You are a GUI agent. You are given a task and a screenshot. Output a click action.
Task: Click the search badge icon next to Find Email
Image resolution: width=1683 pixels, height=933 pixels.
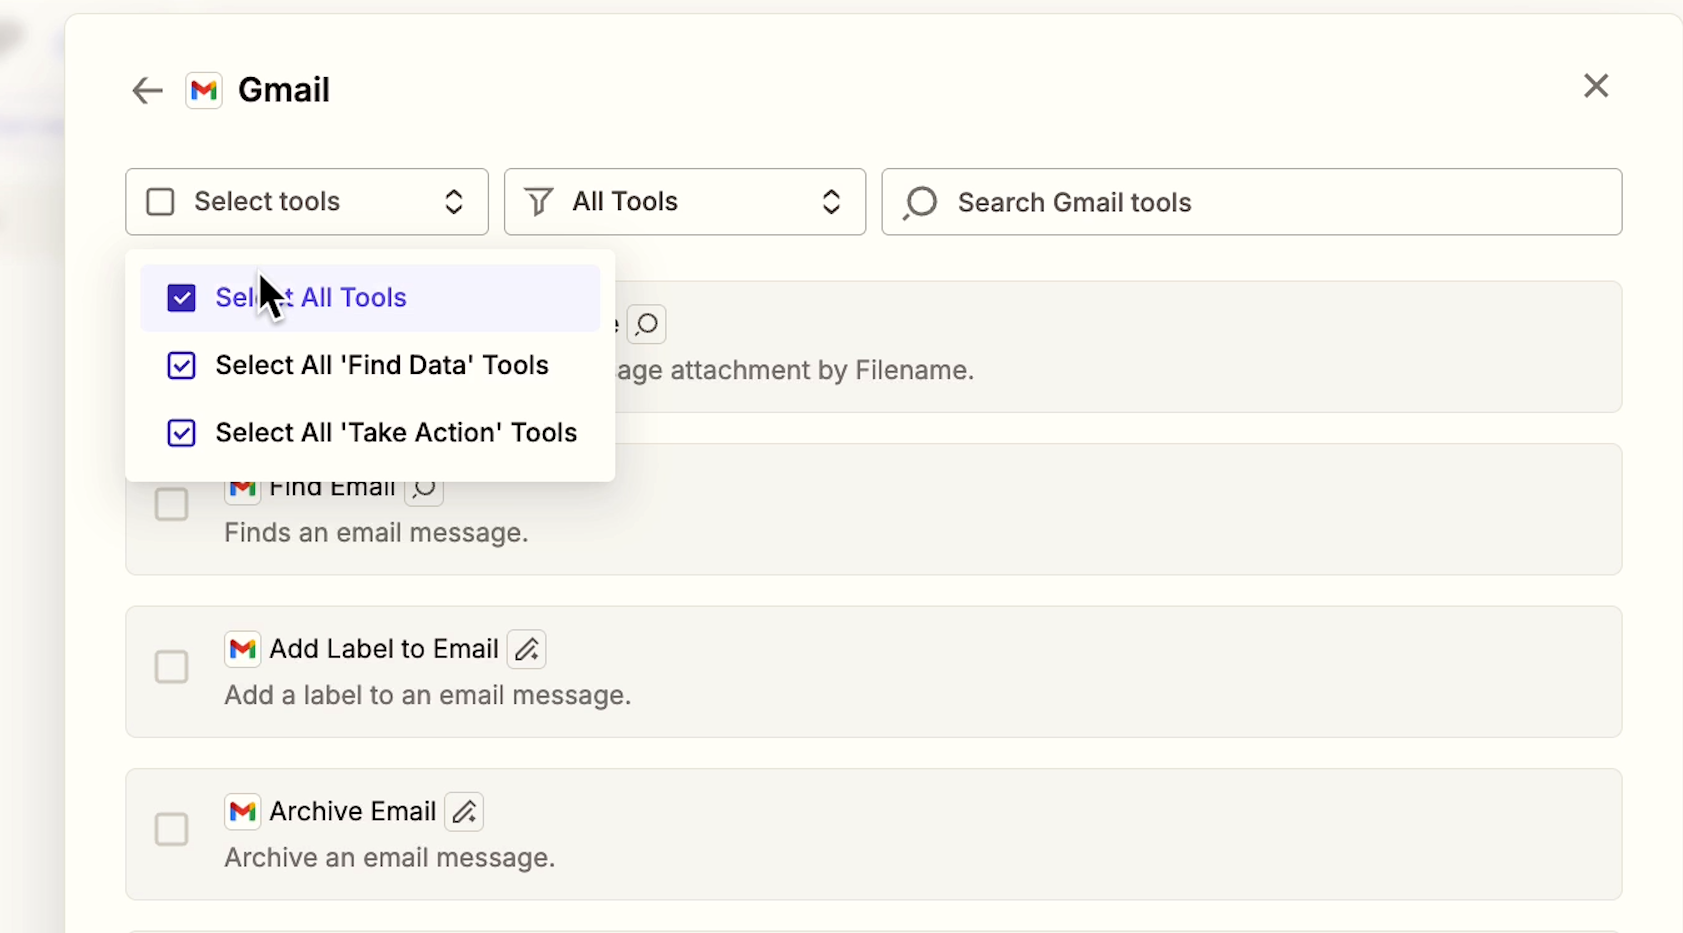[x=424, y=491]
